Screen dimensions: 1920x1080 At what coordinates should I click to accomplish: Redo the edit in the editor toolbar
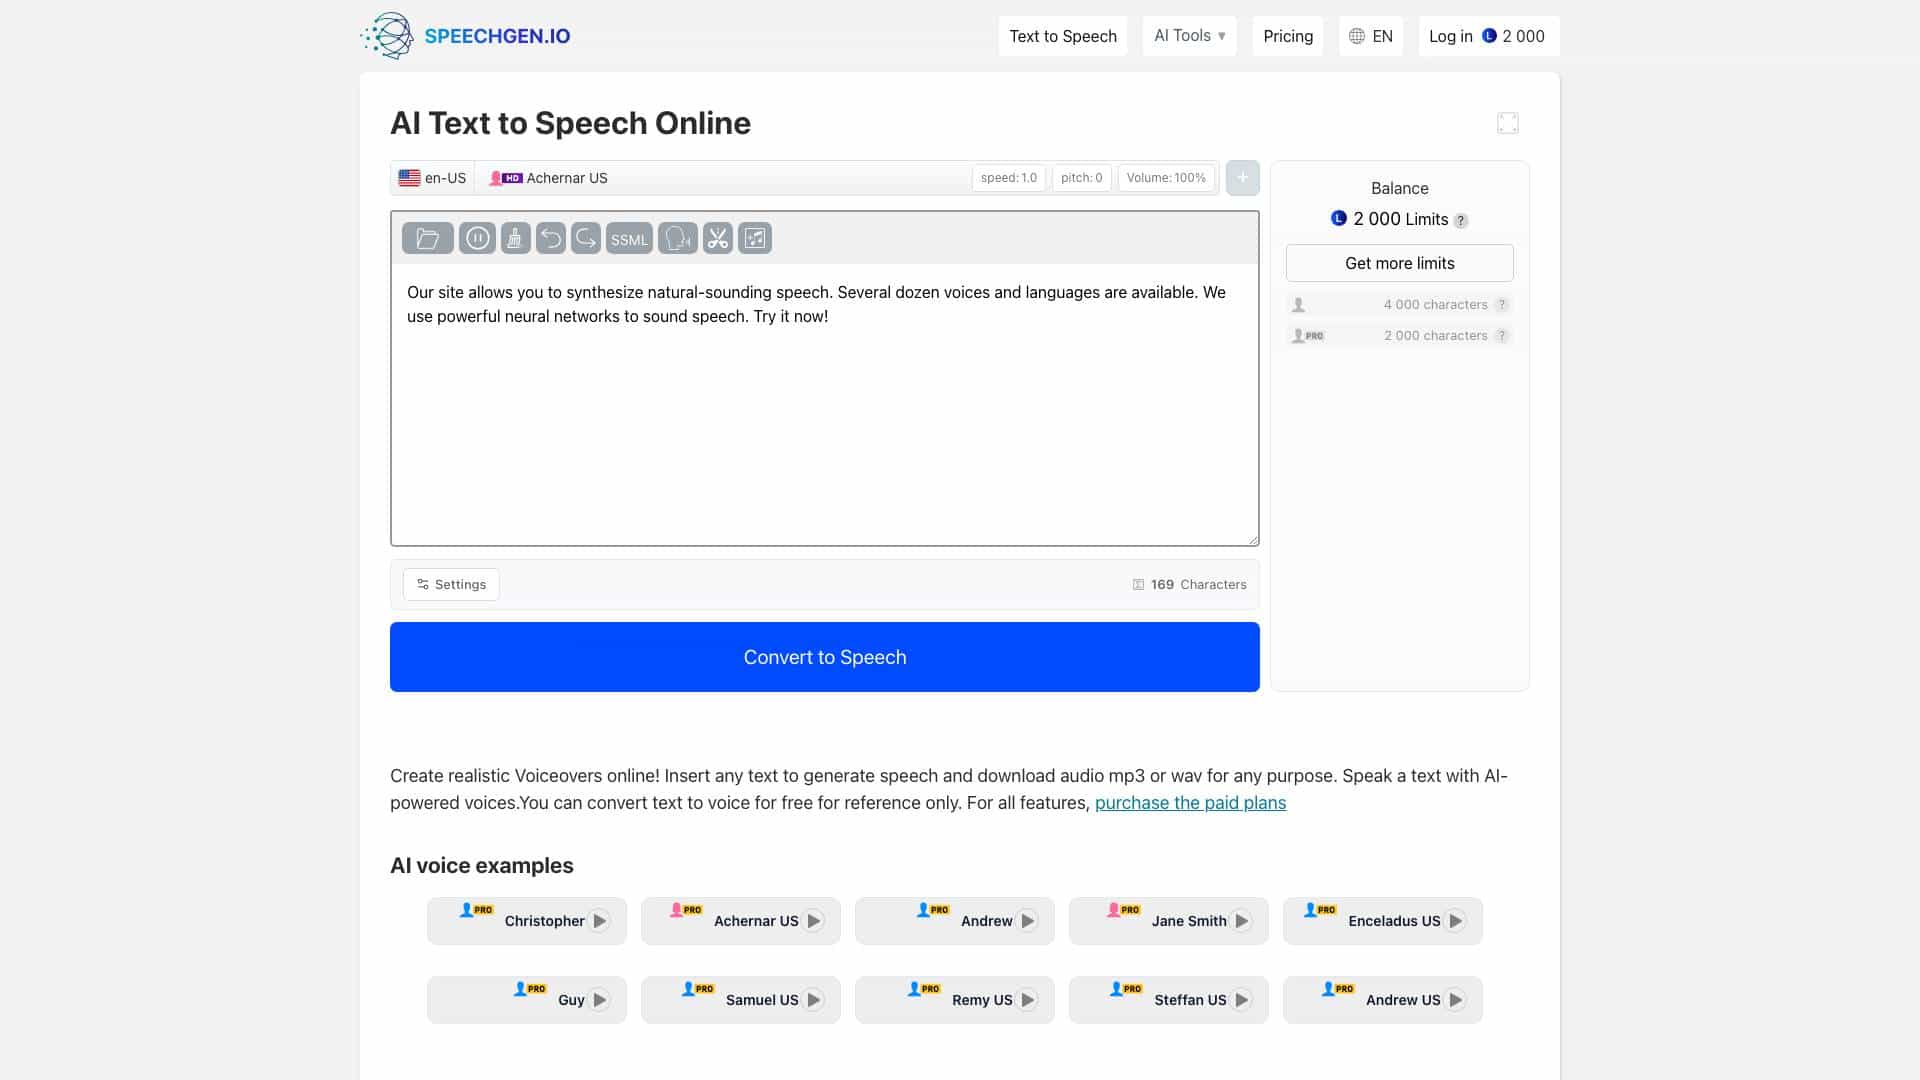586,238
